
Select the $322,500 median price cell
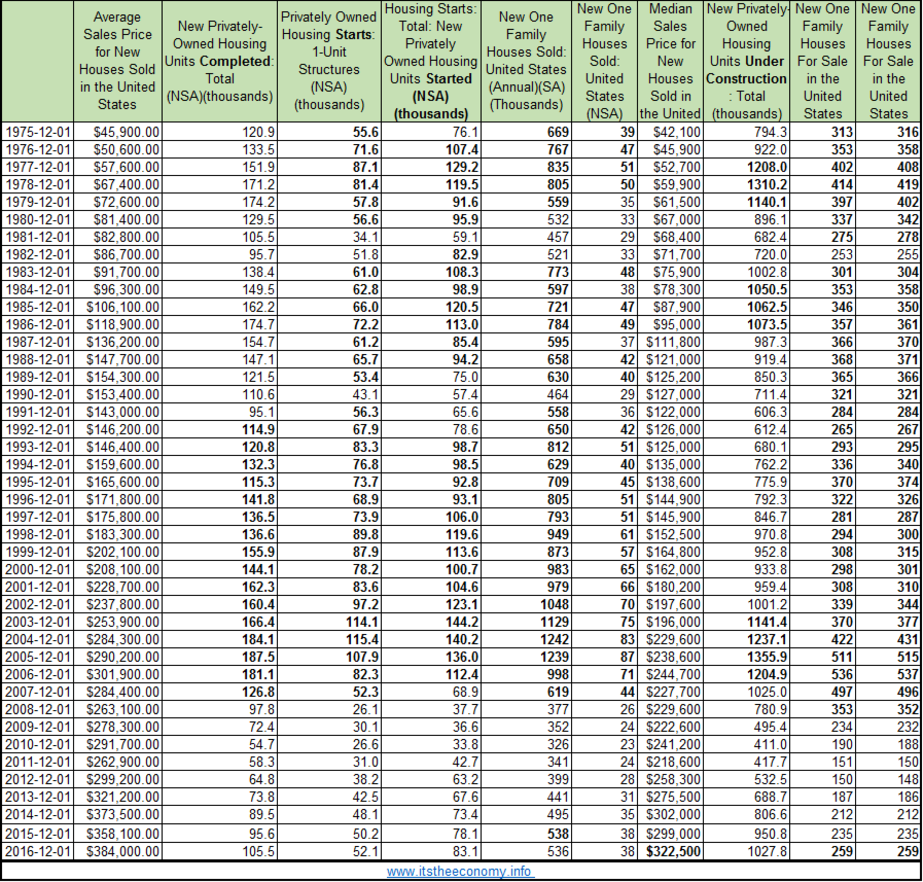(670, 851)
